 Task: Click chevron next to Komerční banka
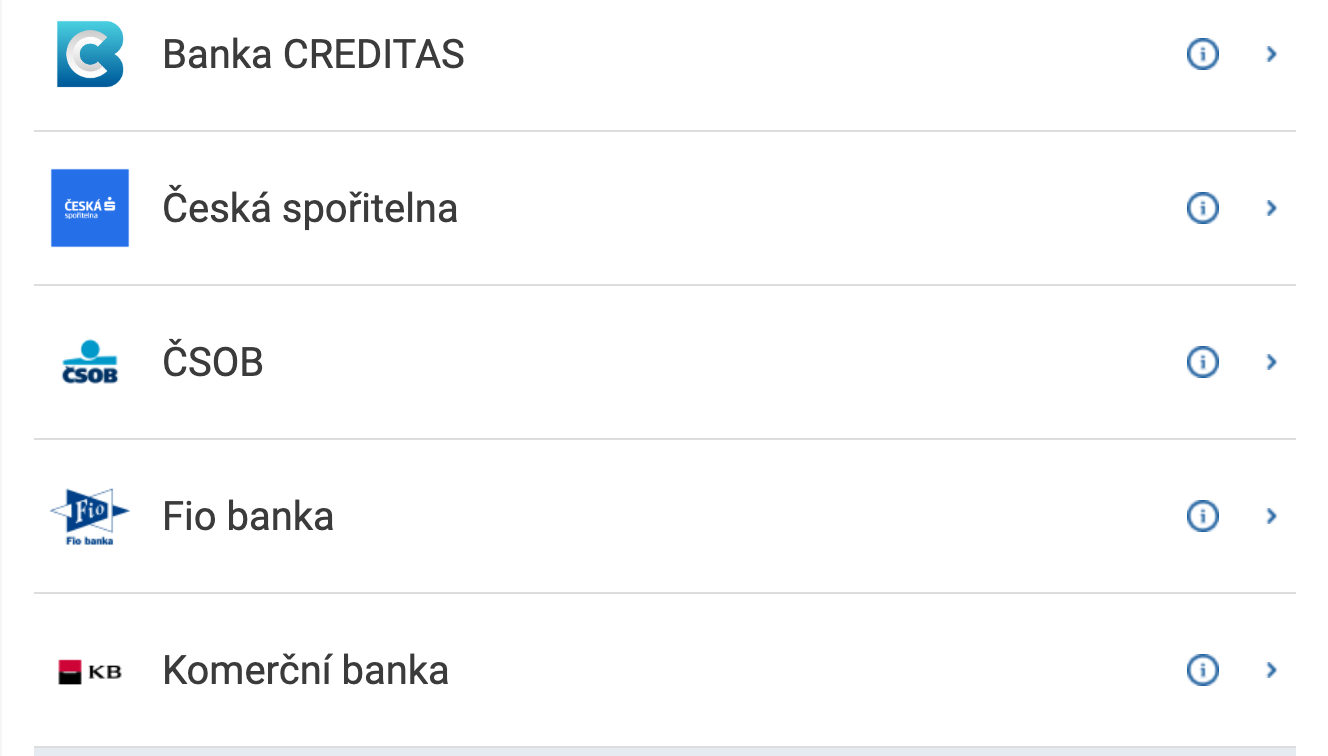1272,670
